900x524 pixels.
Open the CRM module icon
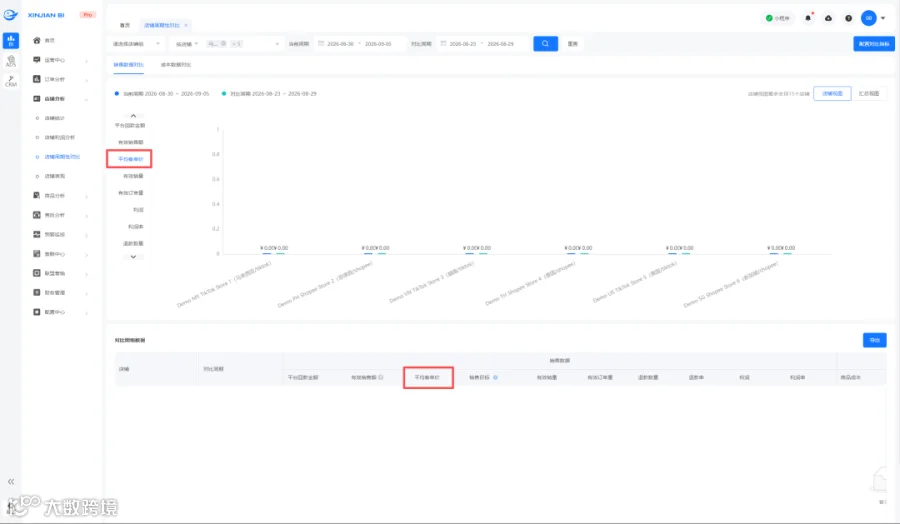click(10, 81)
